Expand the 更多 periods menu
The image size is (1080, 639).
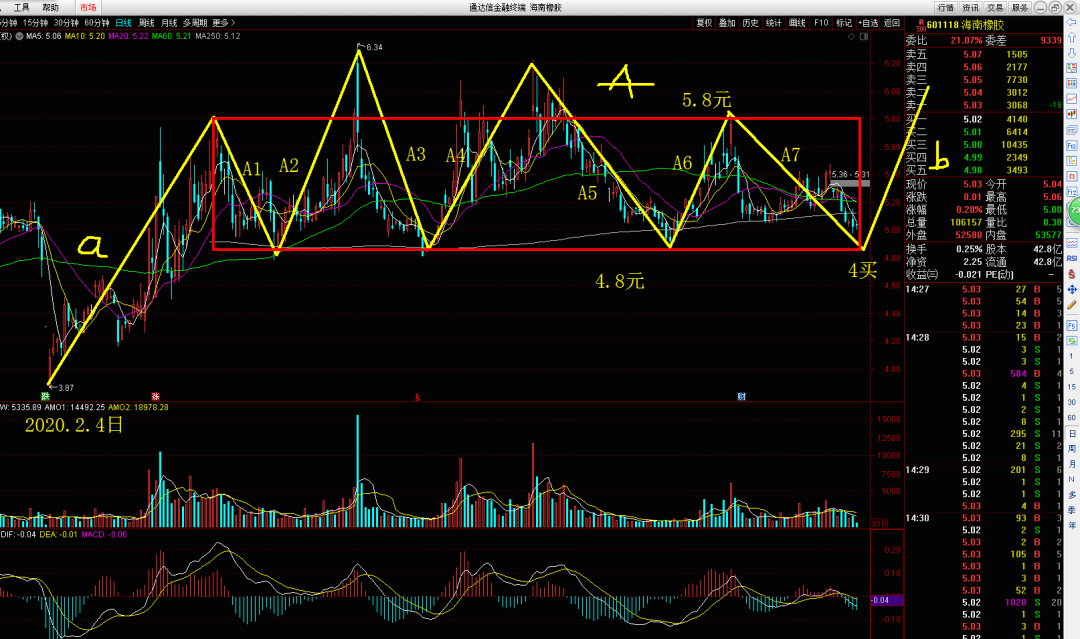224,23
